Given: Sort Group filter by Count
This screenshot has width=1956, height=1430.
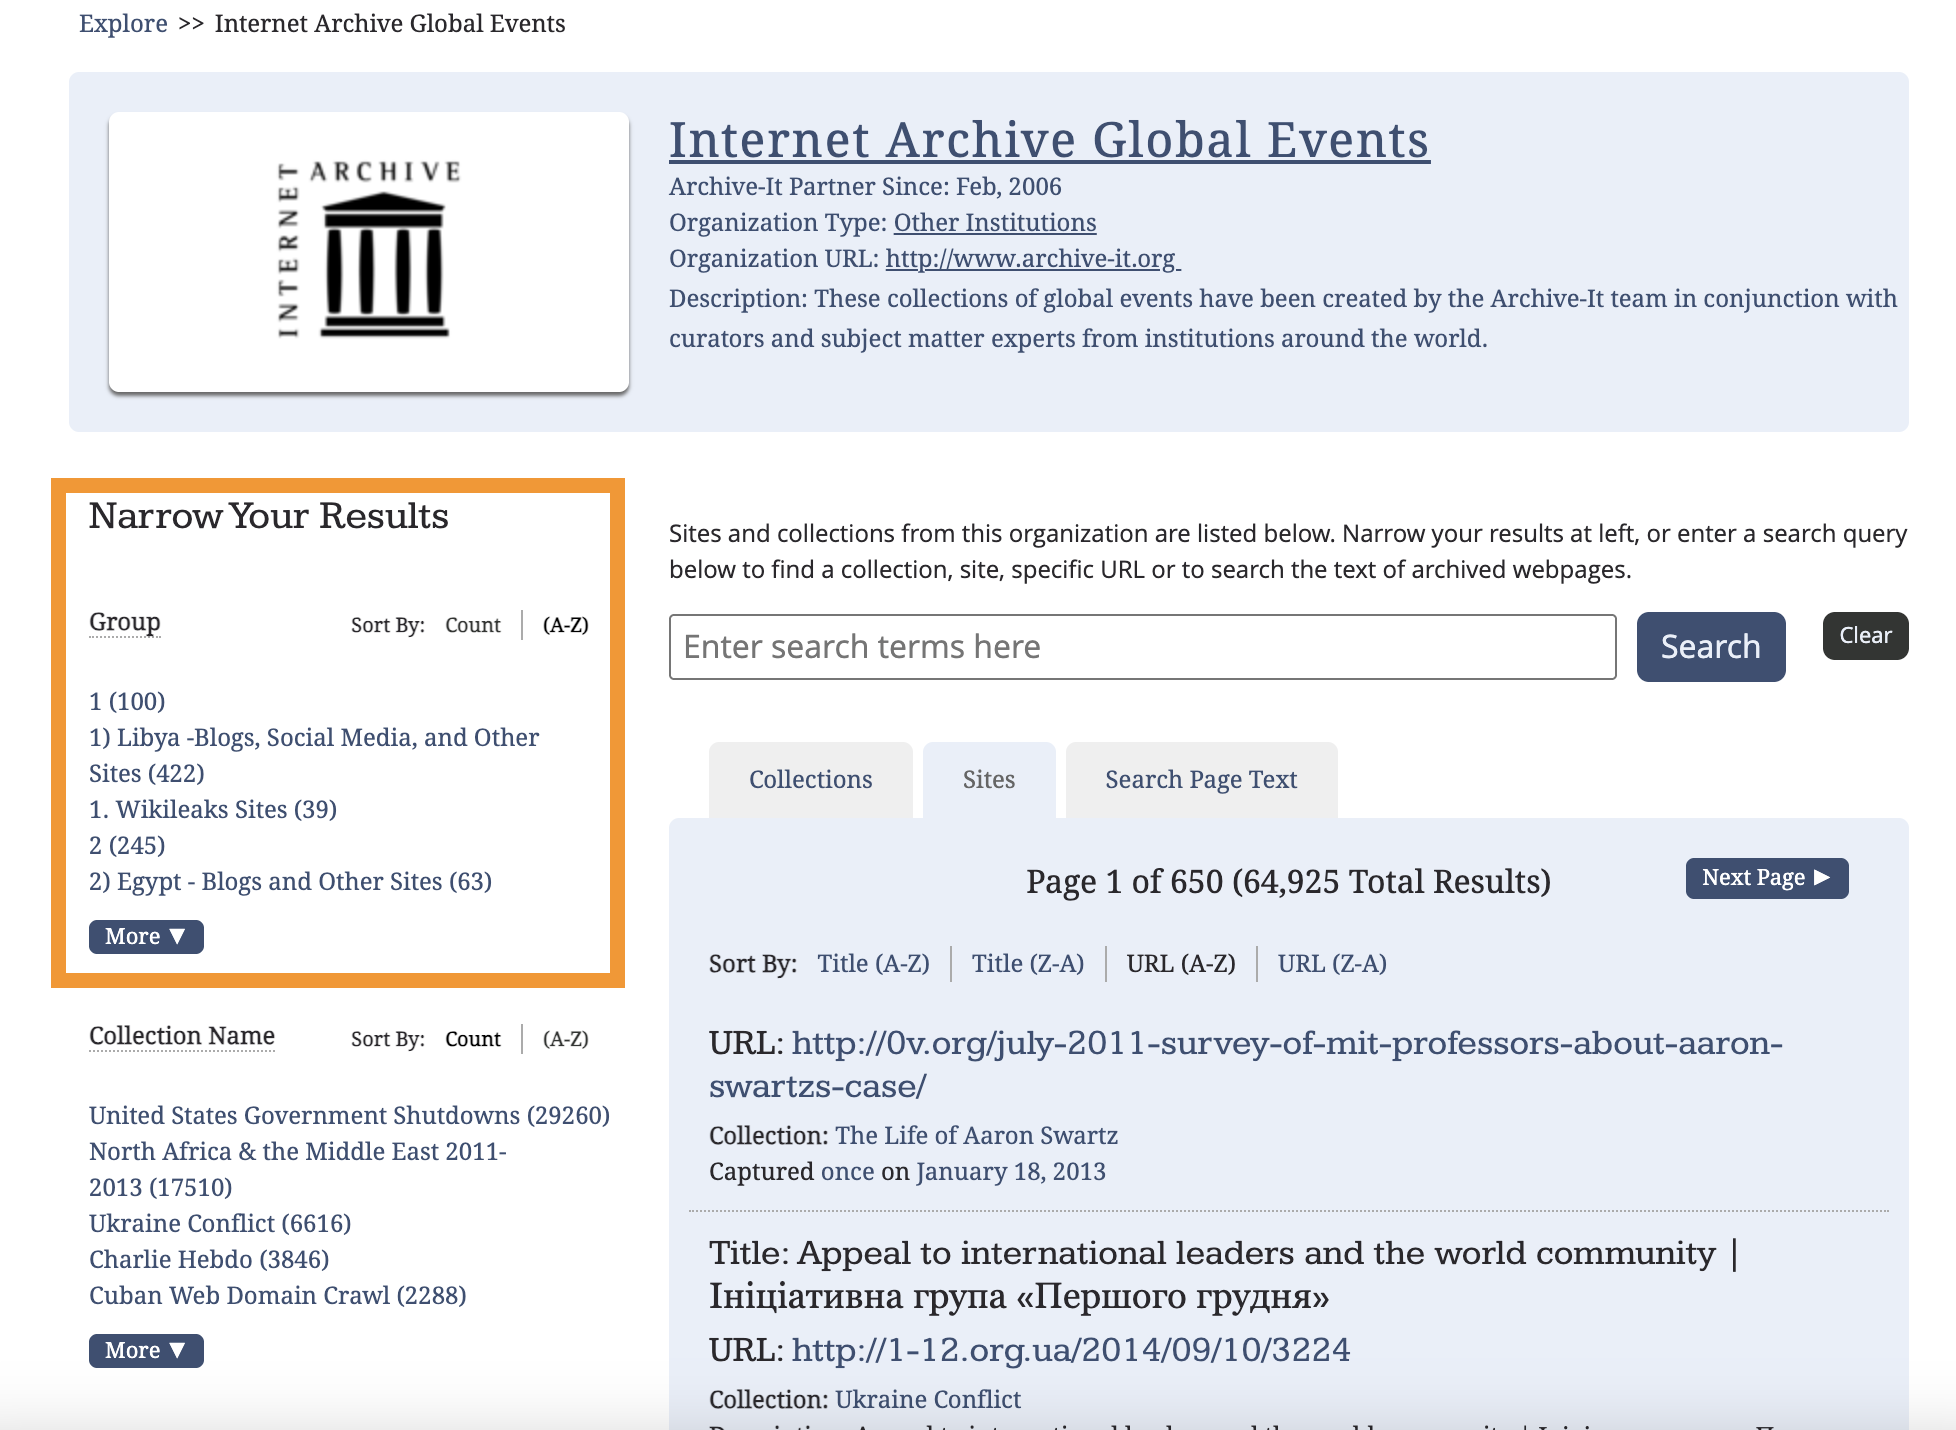Looking at the screenshot, I should [x=472, y=625].
